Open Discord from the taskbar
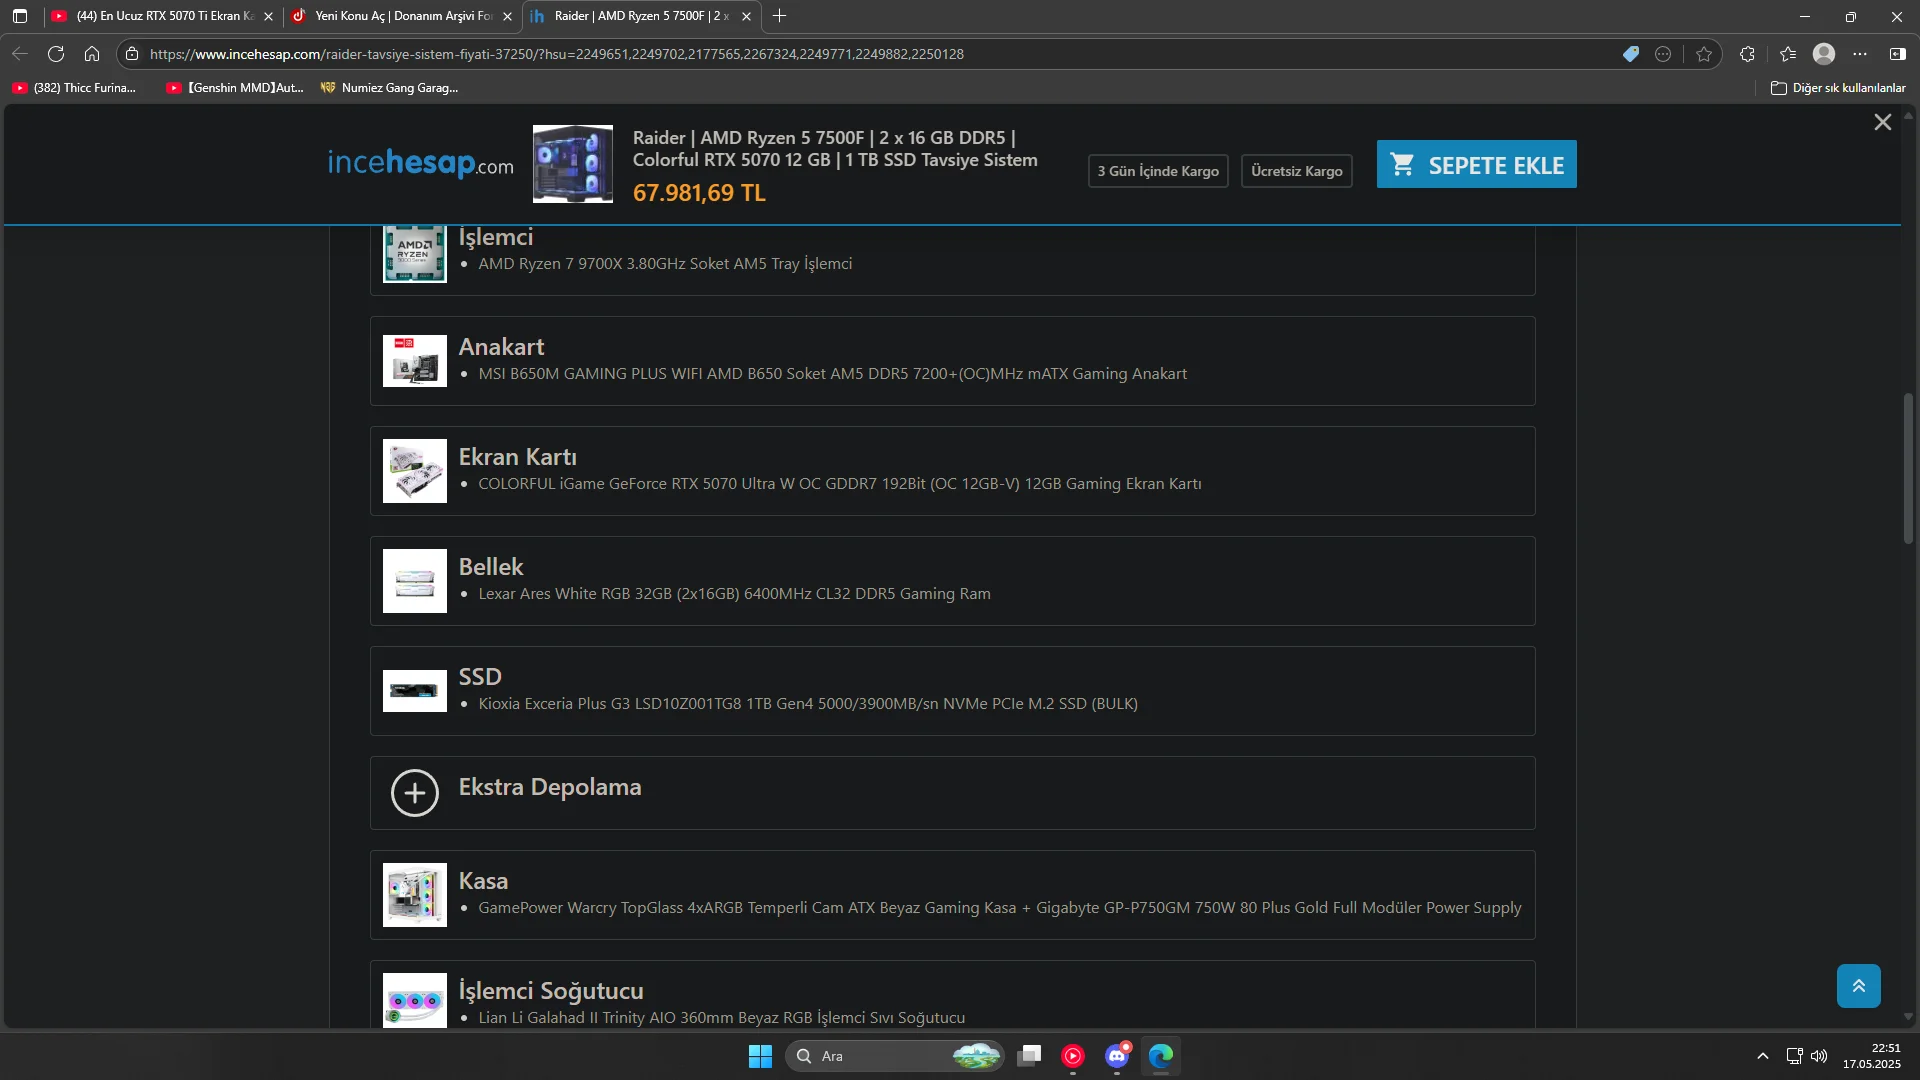The image size is (1920, 1080). pyautogui.click(x=1117, y=1056)
